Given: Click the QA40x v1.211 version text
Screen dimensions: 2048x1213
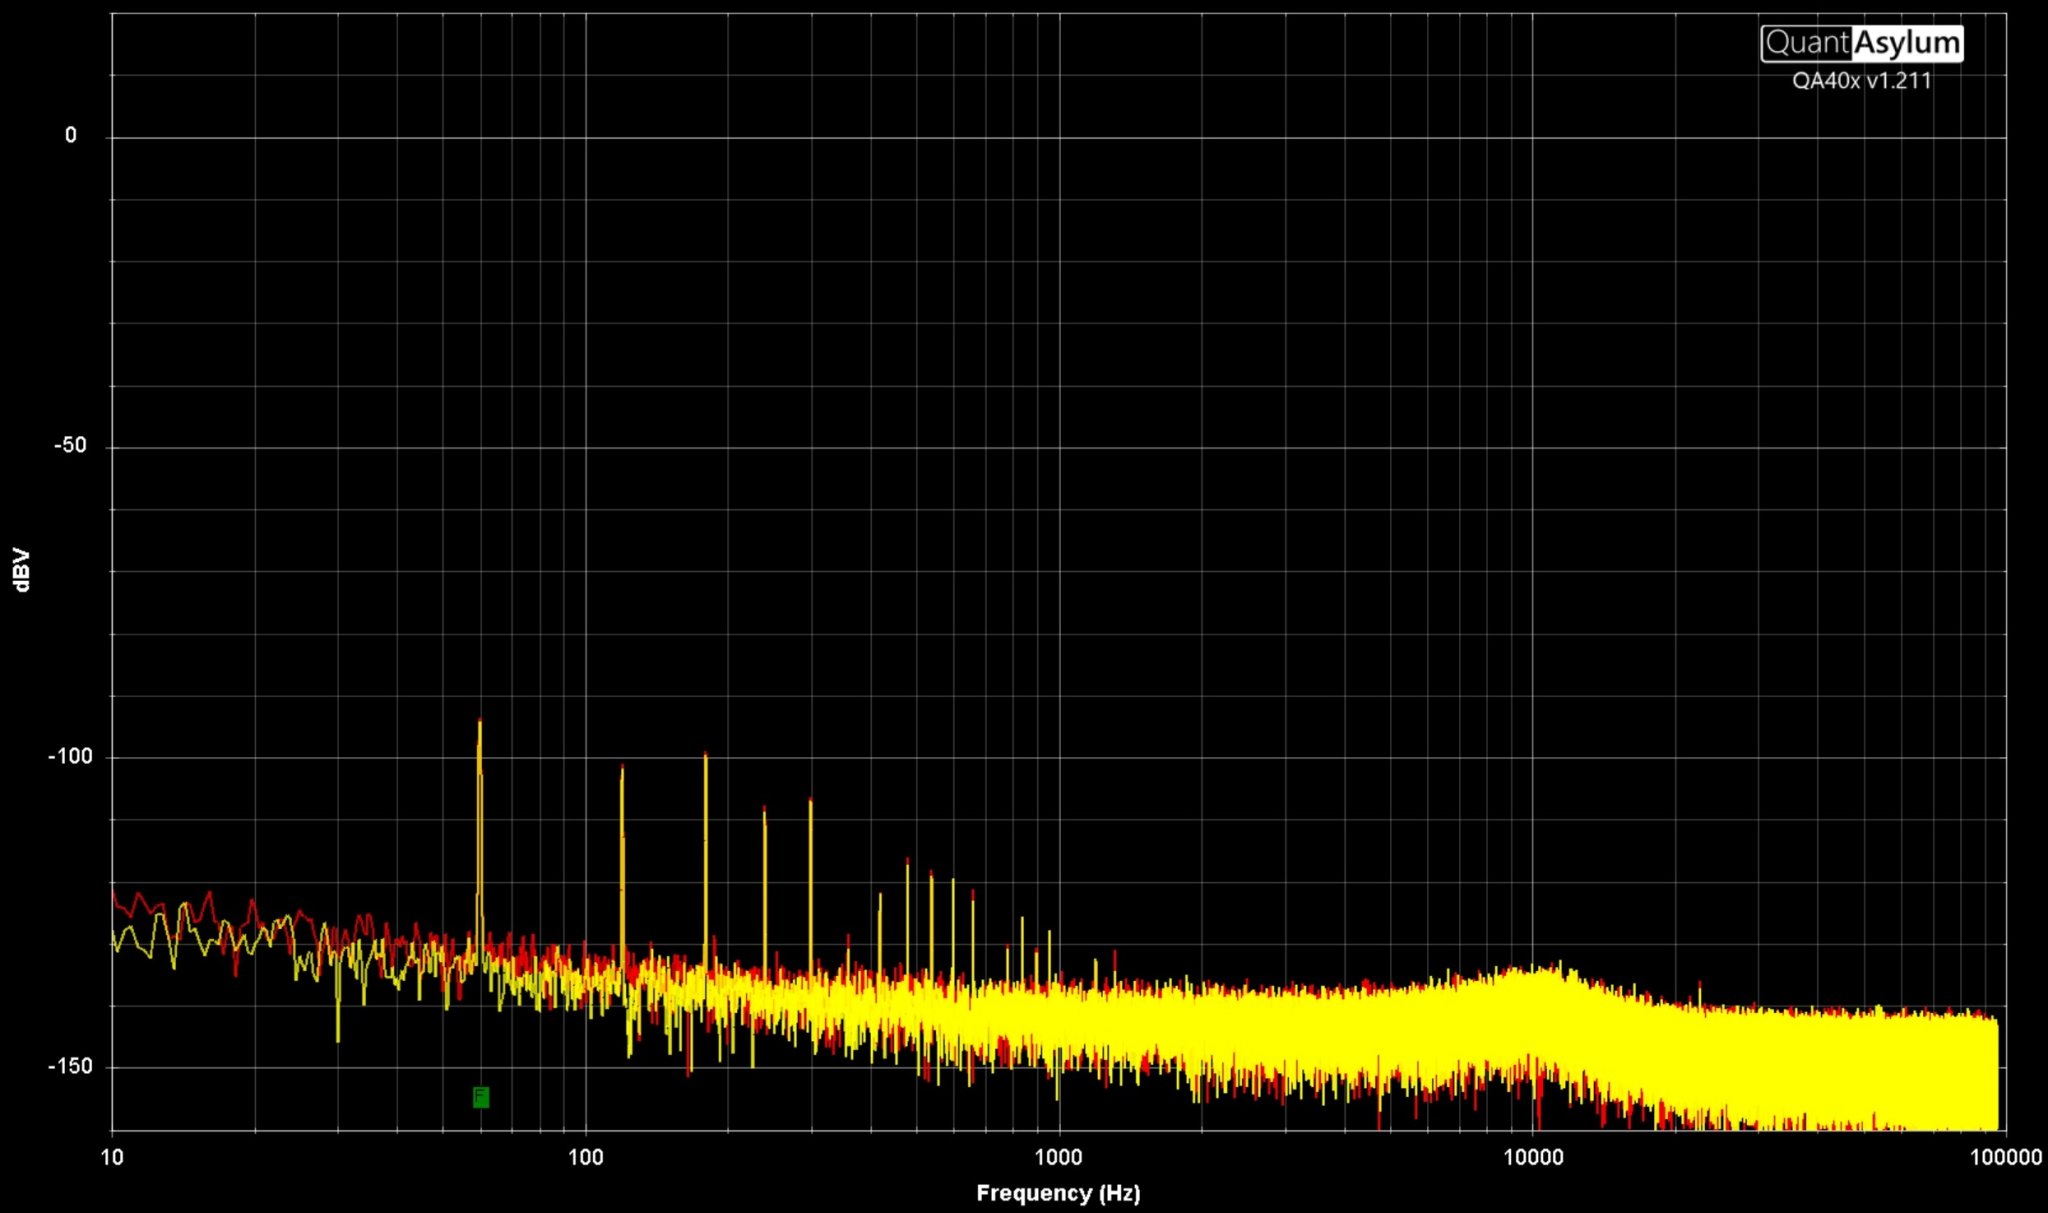Looking at the screenshot, I should tap(1862, 81).
